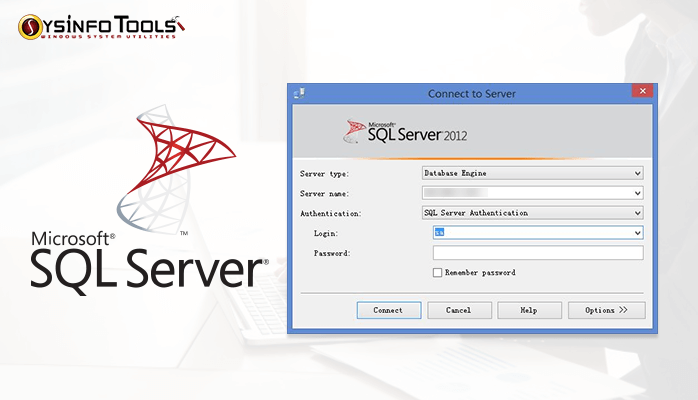Close the Connect to Server dialog
The width and height of the screenshot is (698, 400).
pyautogui.click(x=642, y=91)
